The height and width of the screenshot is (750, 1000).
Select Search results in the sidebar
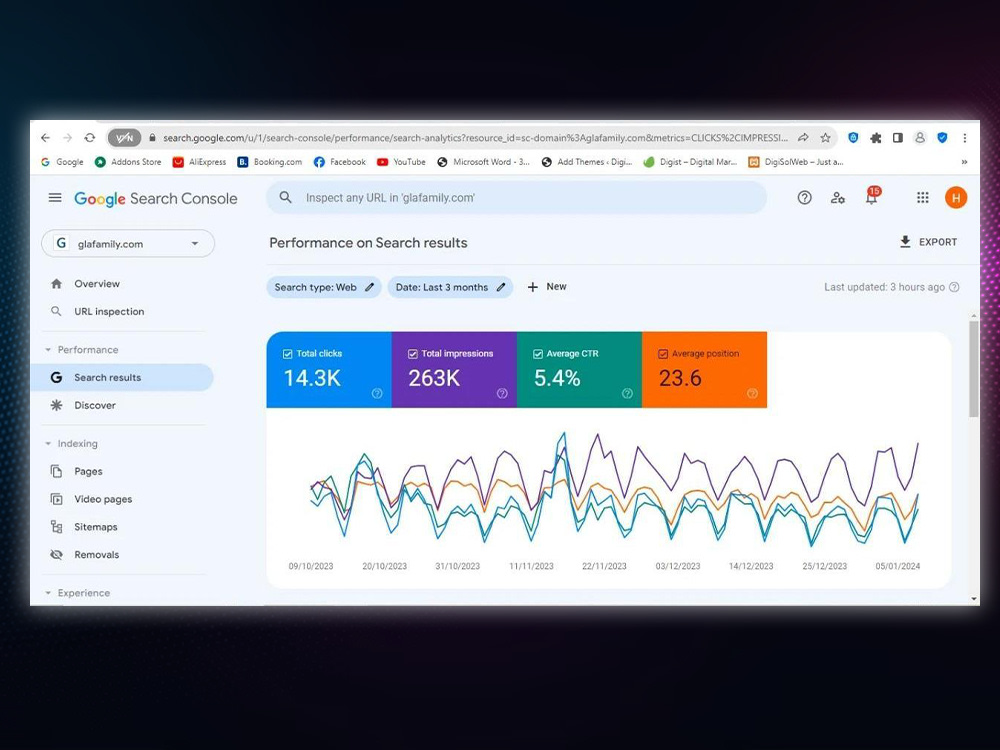point(121,378)
